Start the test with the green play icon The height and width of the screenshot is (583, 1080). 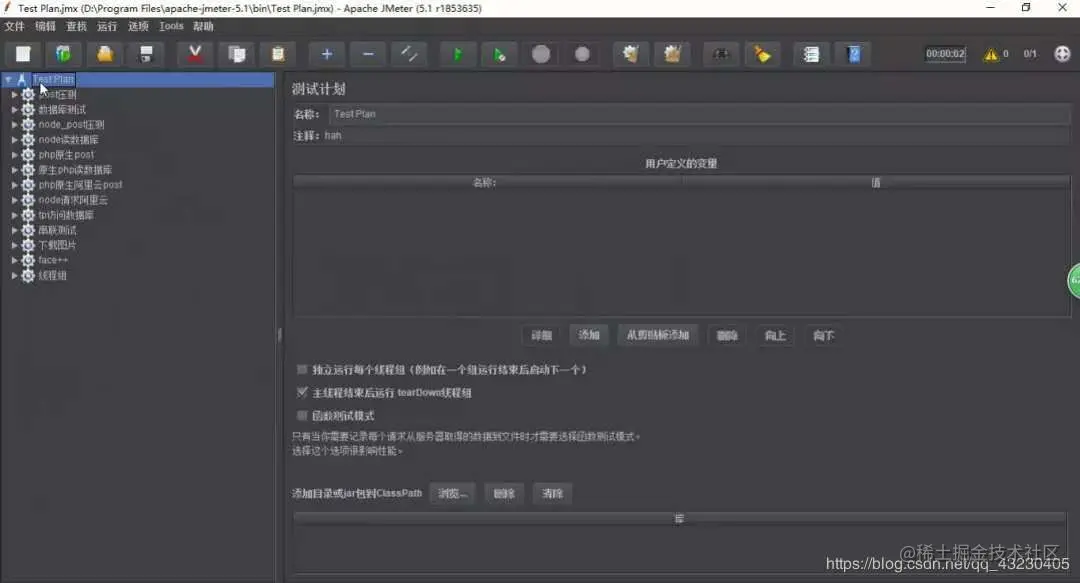tap(457, 54)
